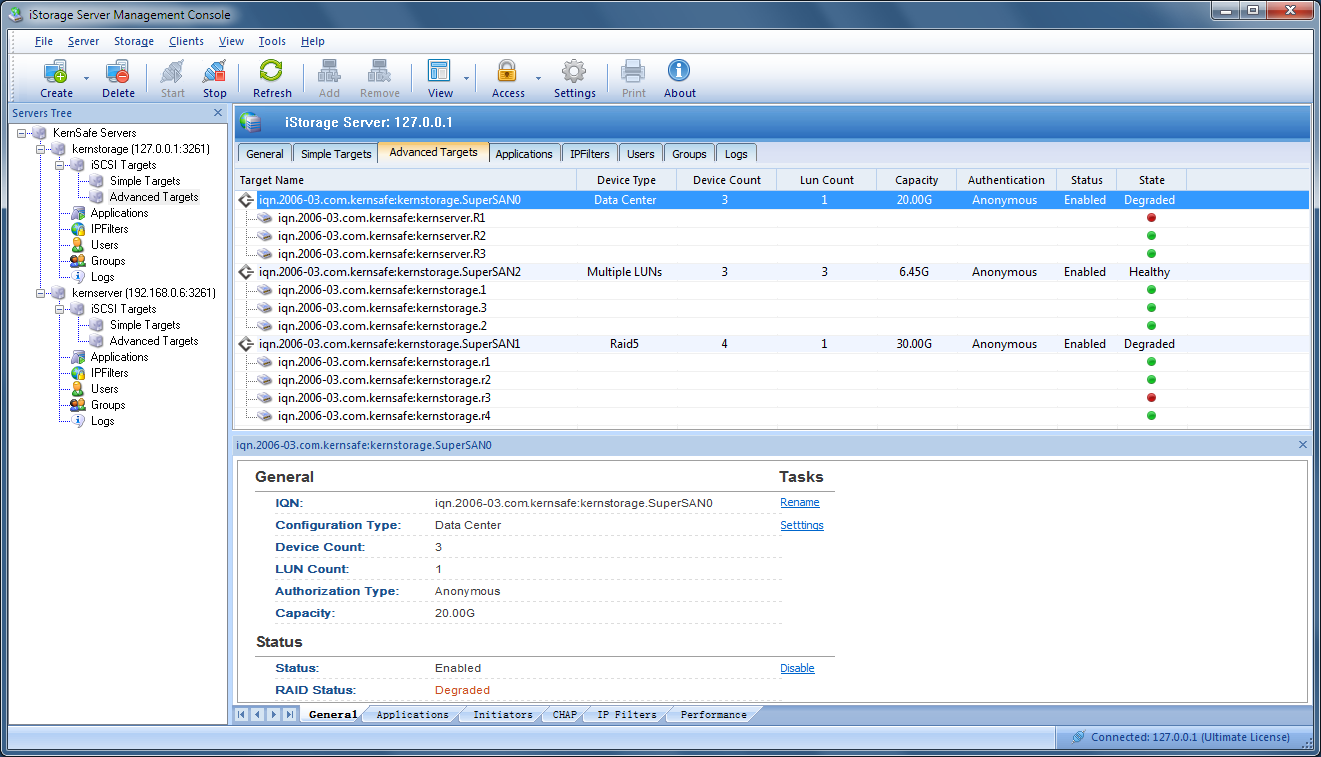Click the Remove toolbar icon
The height and width of the screenshot is (757, 1321).
[379, 72]
